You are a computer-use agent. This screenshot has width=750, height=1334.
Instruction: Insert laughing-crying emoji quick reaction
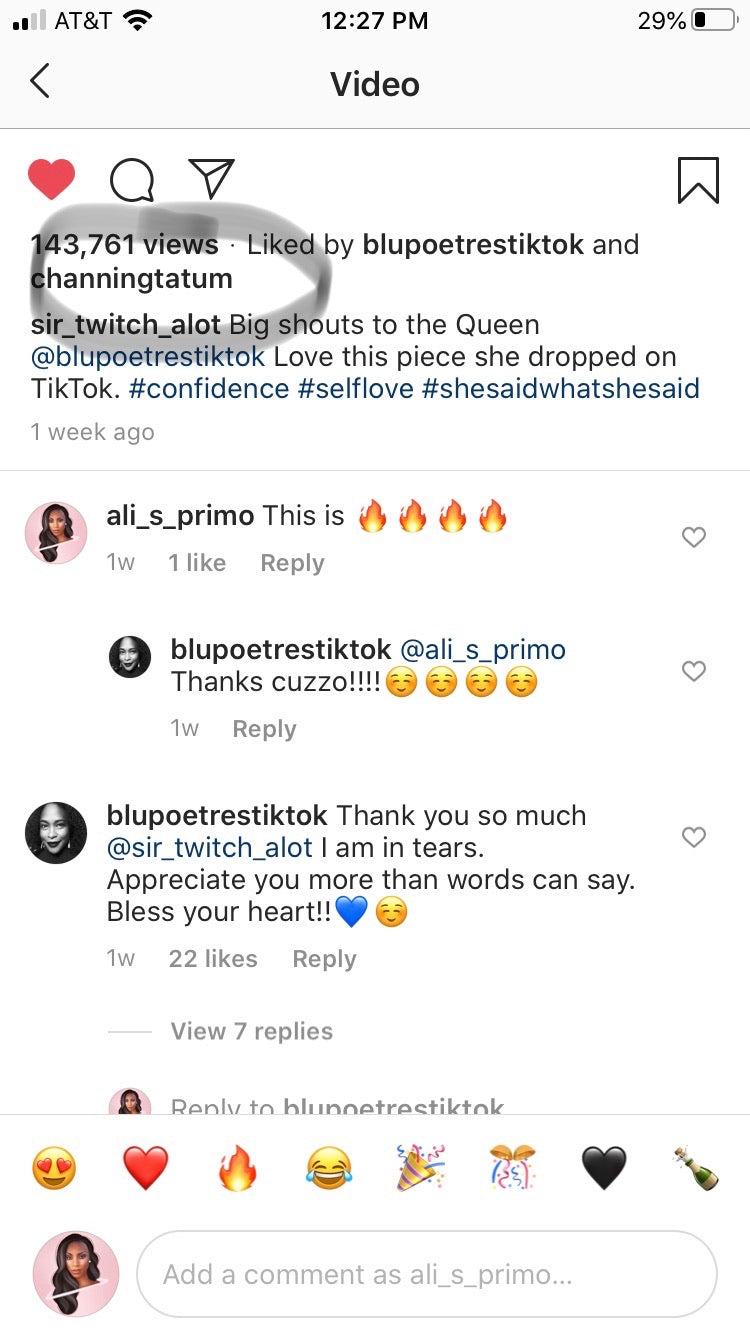329,1168
